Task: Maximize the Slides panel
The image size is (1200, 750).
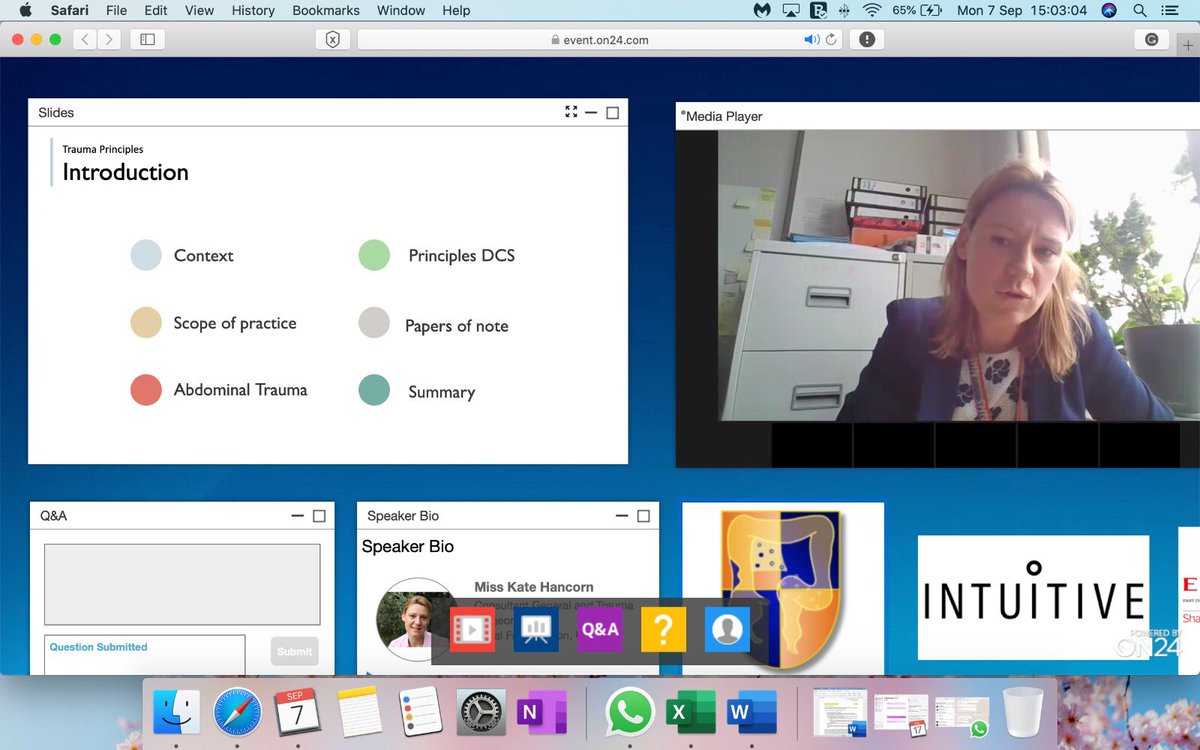Action: (x=613, y=112)
